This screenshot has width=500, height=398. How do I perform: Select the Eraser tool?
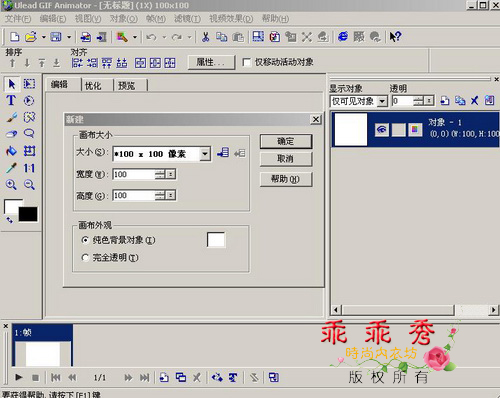point(11,134)
